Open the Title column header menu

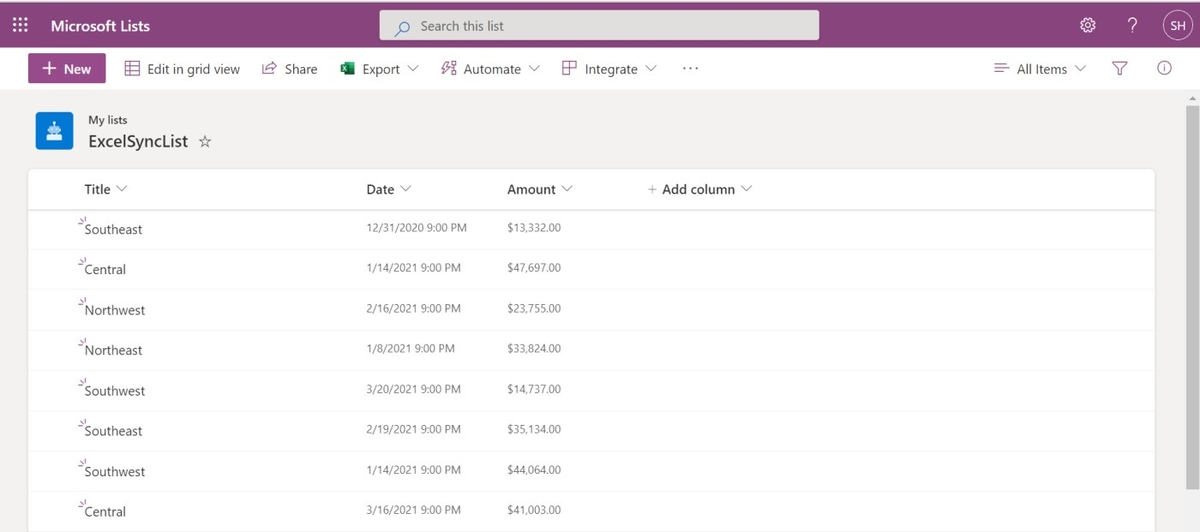coord(105,189)
